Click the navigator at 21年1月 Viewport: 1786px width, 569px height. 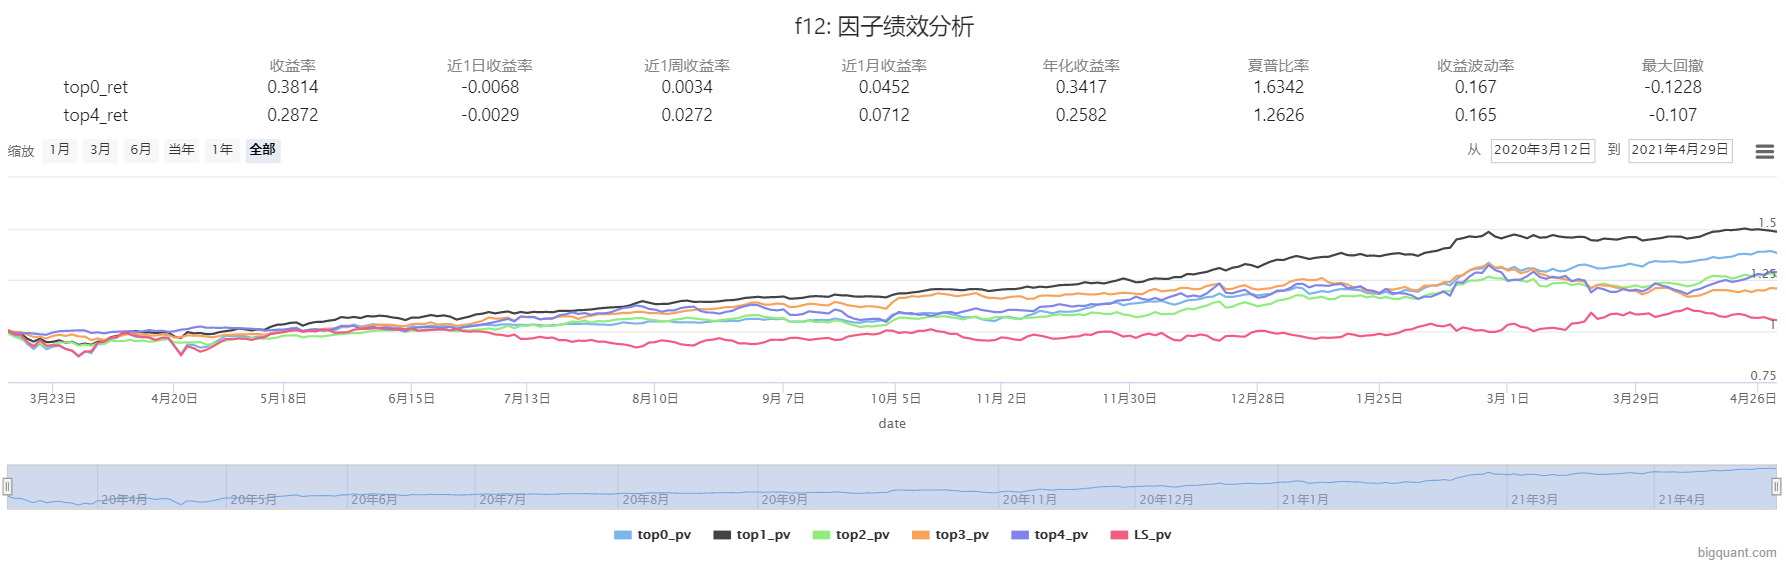(x=1305, y=499)
